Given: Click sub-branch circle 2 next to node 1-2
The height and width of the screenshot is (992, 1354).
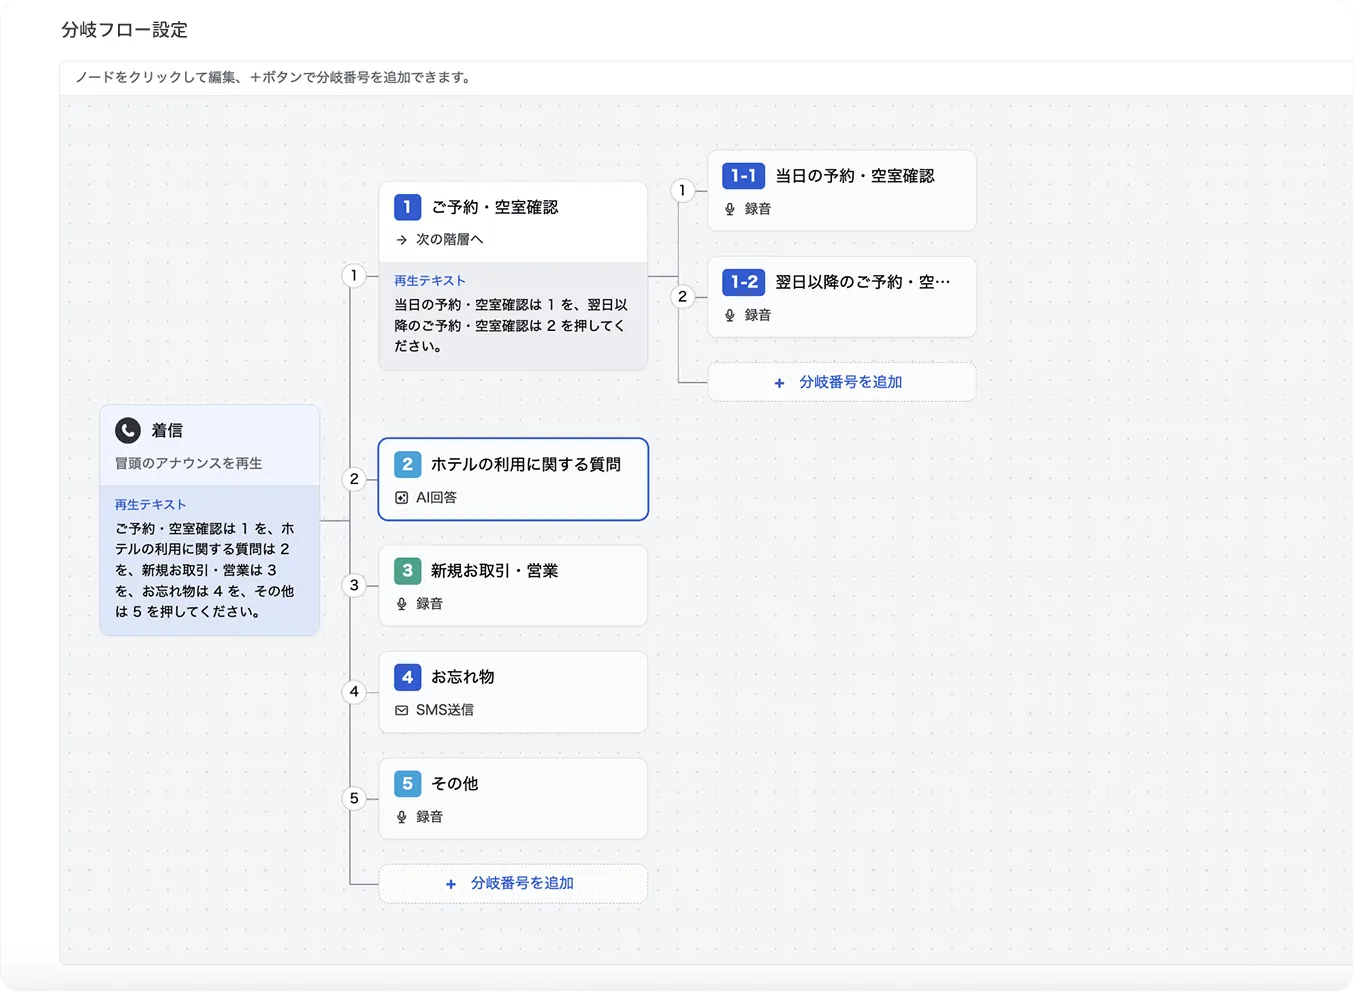Looking at the screenshot, I should (682, 296).
